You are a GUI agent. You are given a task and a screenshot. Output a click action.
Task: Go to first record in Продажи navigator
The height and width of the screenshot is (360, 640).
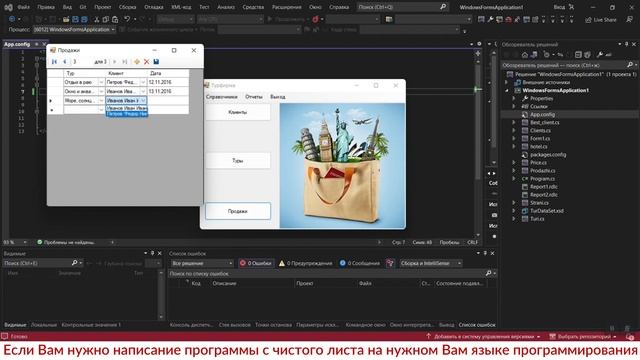click(54, 62)
